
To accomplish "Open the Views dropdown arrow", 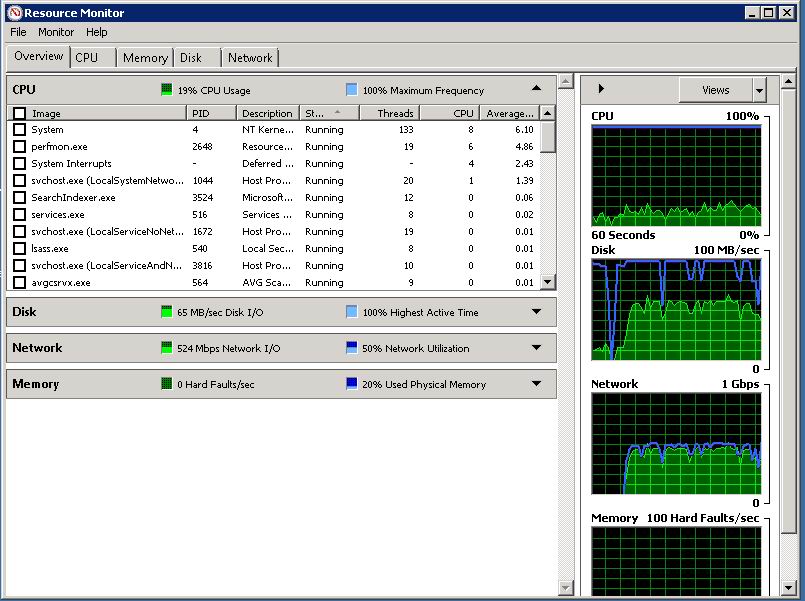I will pos(759,90).
